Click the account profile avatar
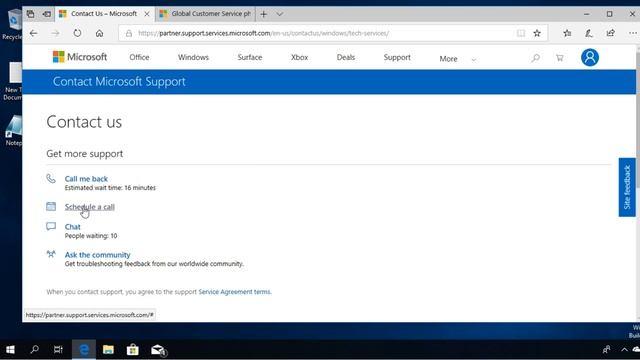Viewport: 640px width, 360px height. 590,58
